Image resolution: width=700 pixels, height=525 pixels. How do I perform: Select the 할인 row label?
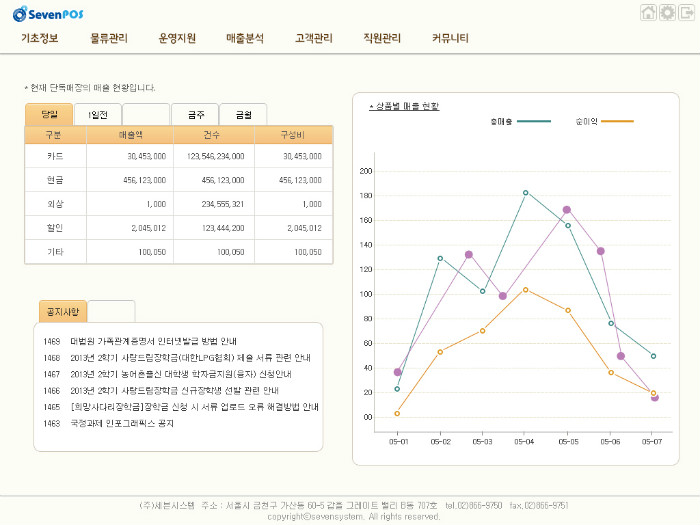click(55, 228)
